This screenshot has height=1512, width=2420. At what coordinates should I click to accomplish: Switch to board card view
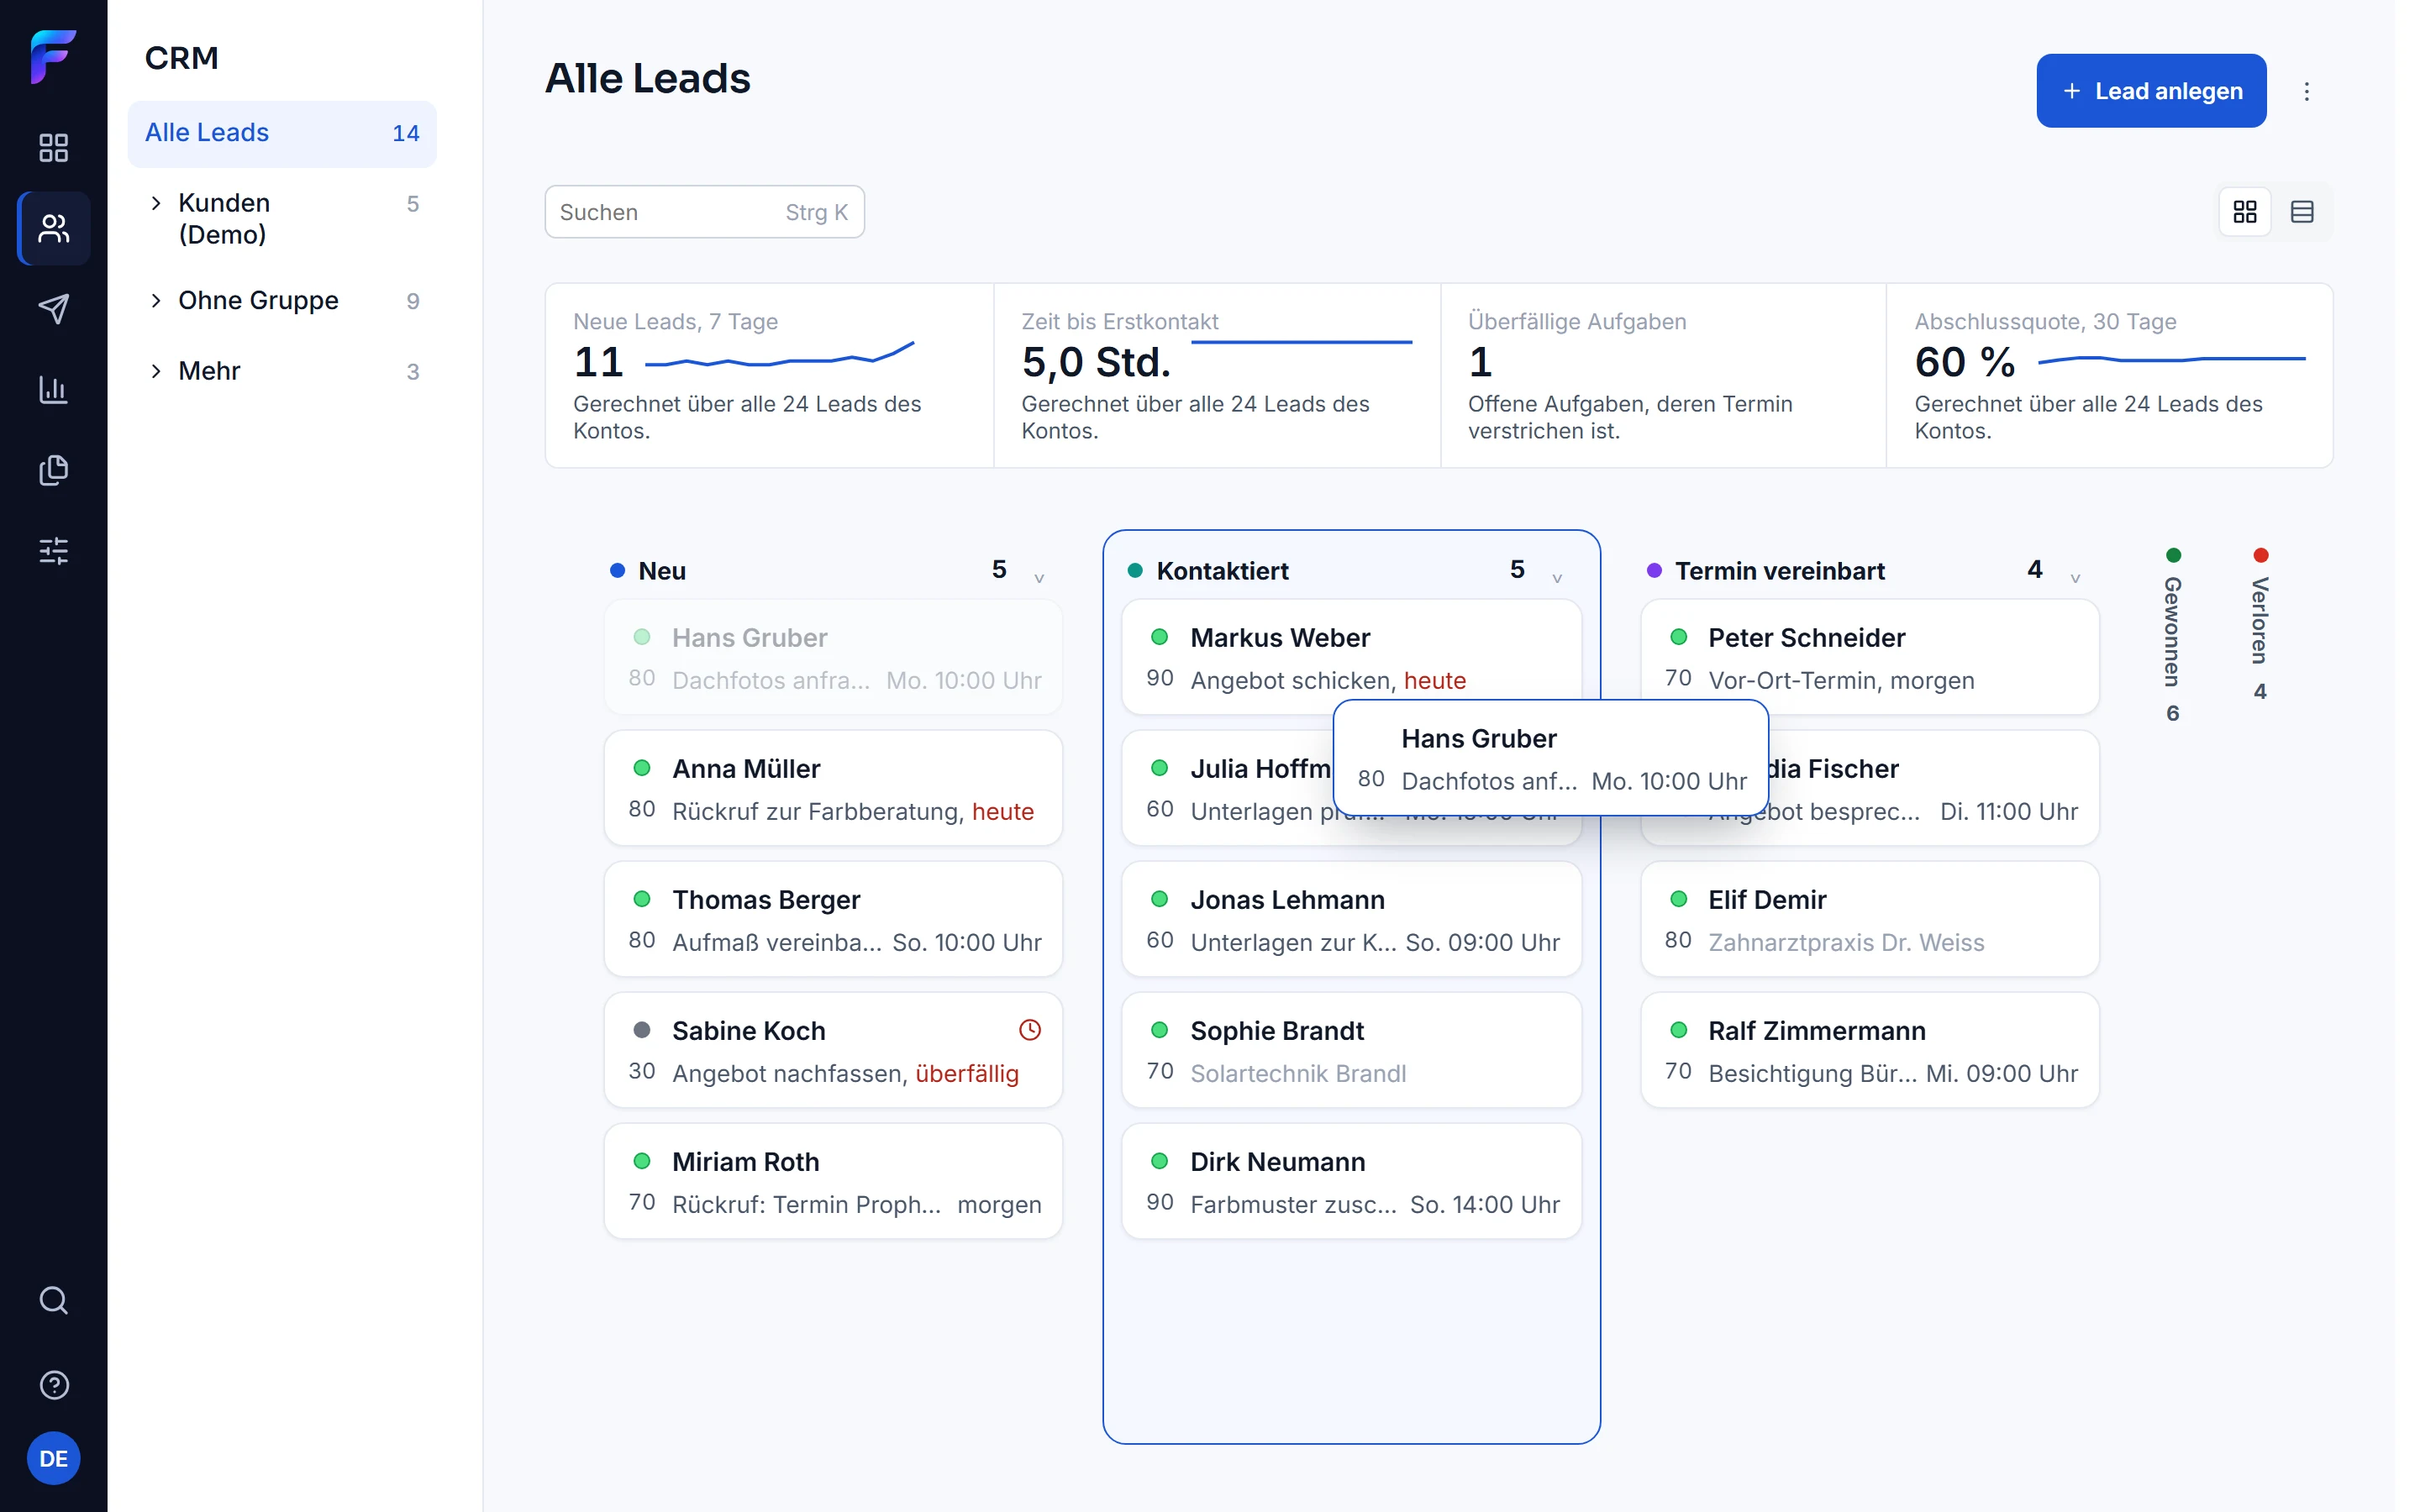point(2245,212)
